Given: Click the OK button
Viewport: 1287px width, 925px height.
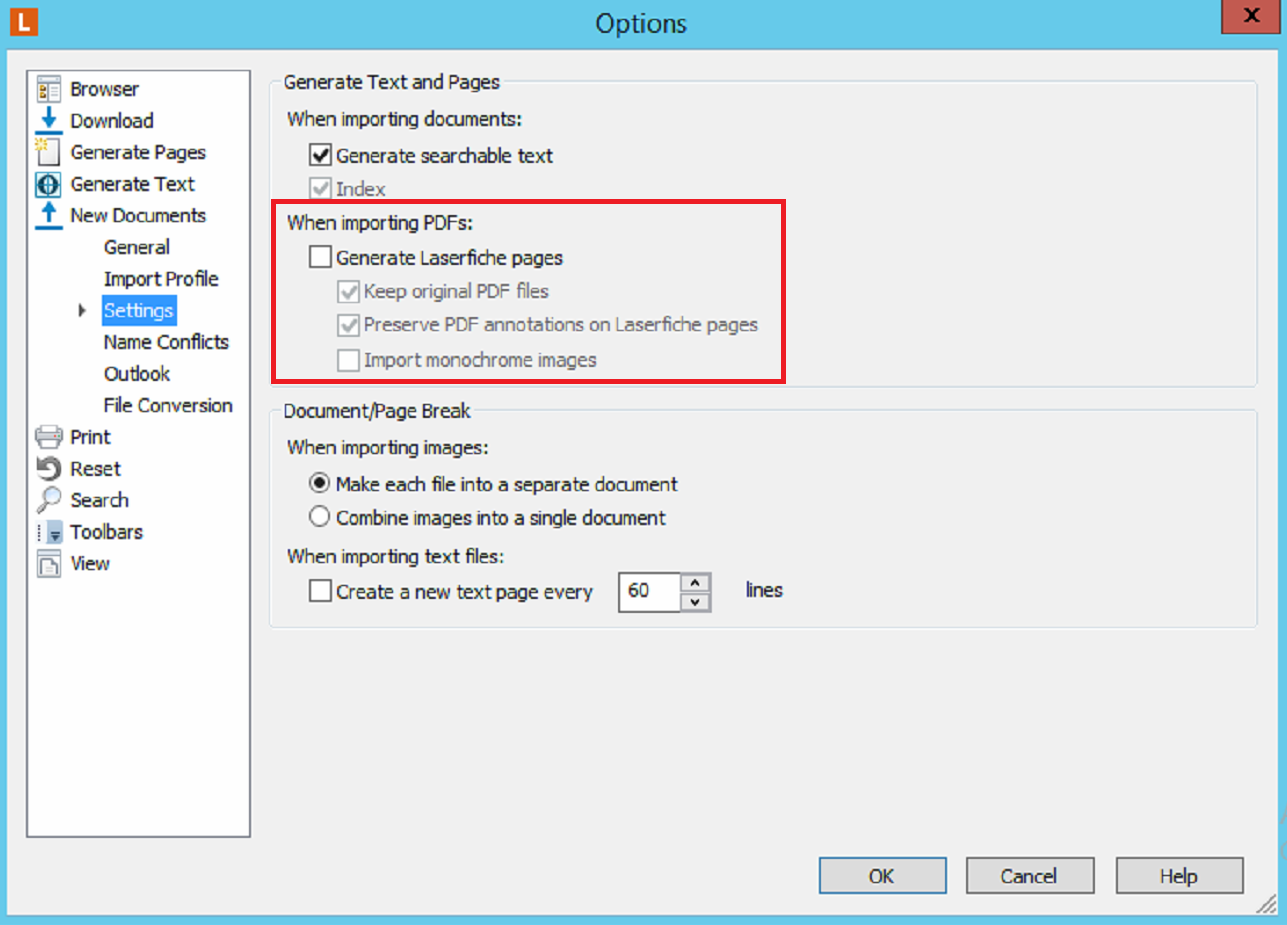Looking at the screenshot, I should pyautogui.click(x=882, y=875).
